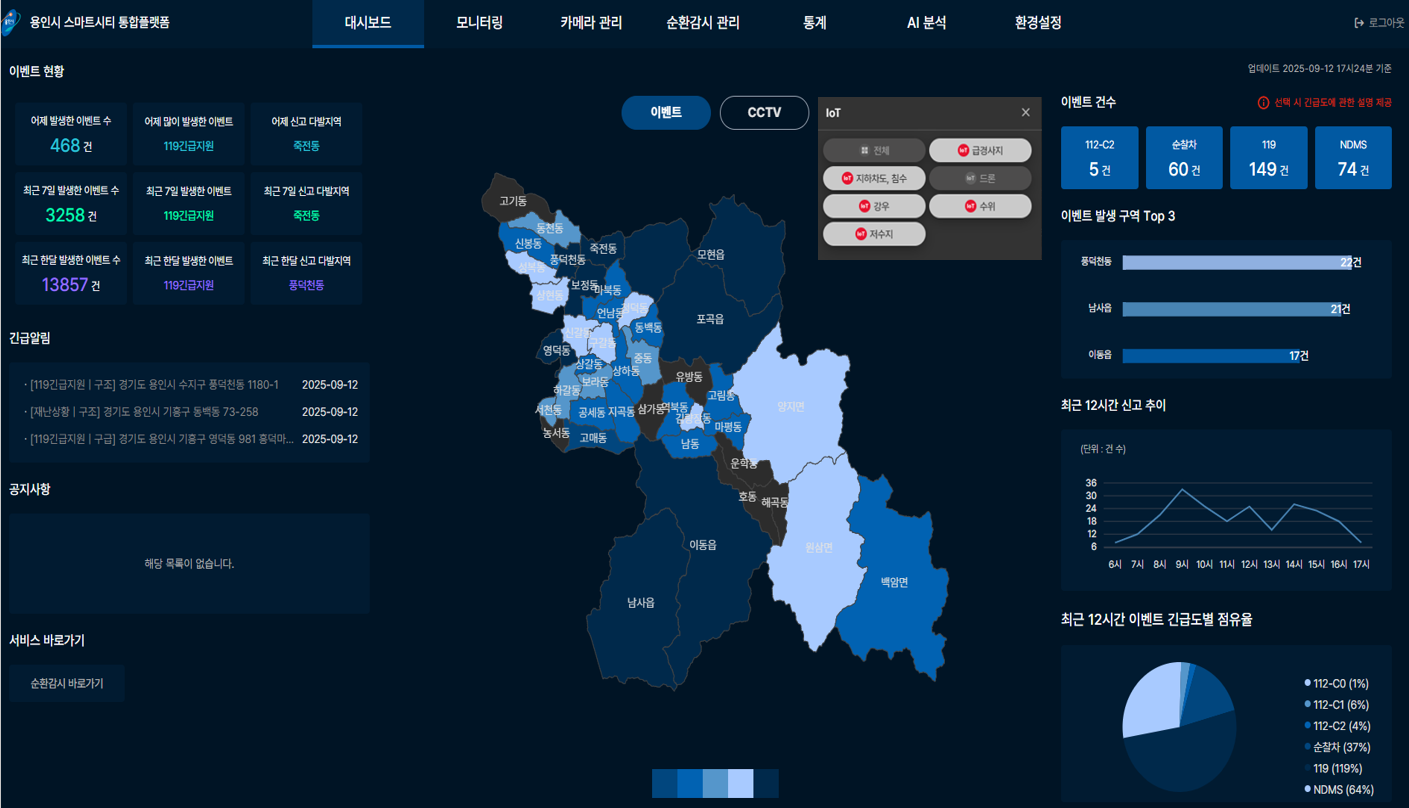1409x808 pixels.
Task: Switch the map to CCTV view
Action: click(x=764, y=113)
